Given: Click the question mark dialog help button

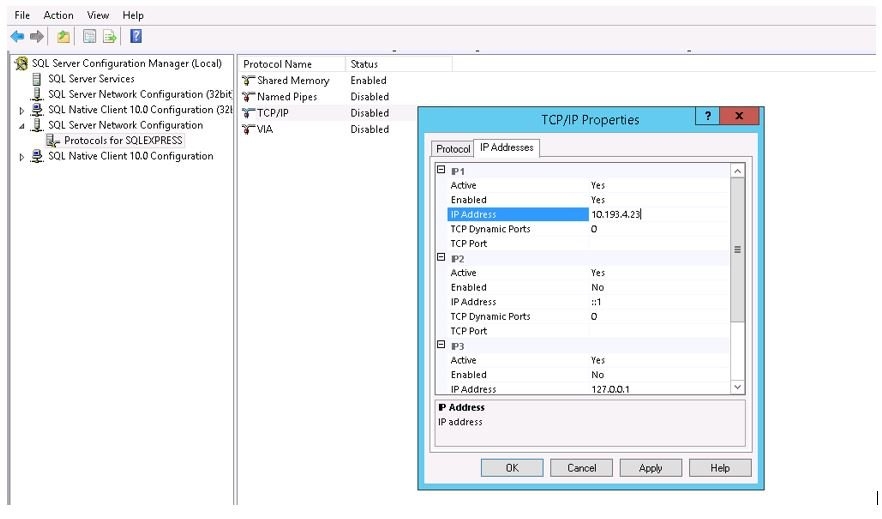Looking at the screenshot, I should (707, 117).
